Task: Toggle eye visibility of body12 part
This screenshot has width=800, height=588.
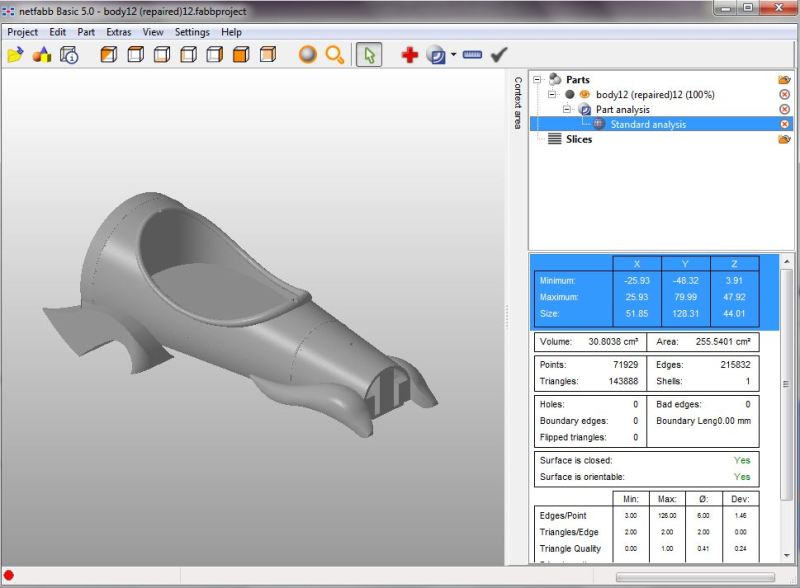Action: click(x=585, y=94)
